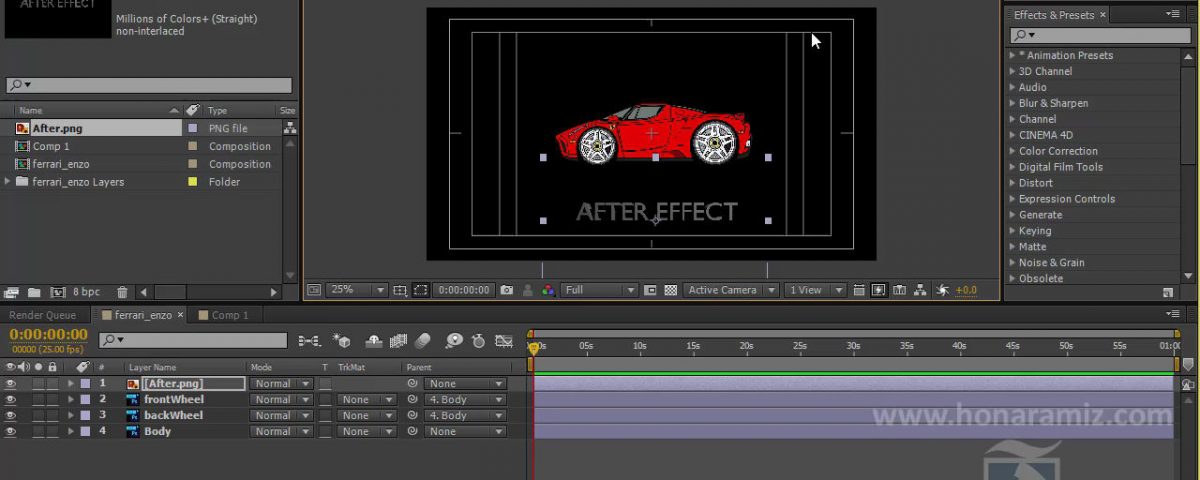This screenshot has height=480, width=1200.
Task: Open the Graph Editor
Action: [504, 341]
